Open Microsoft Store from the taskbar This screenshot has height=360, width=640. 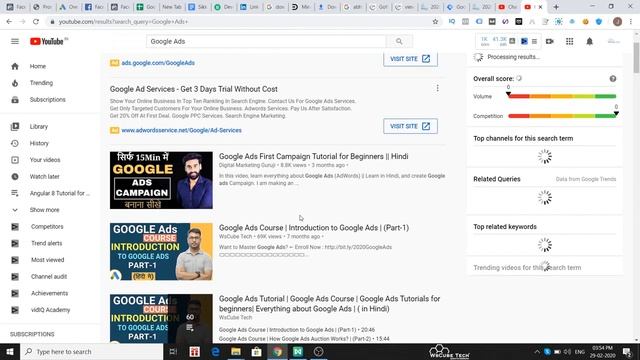click(x=256, y=351)
